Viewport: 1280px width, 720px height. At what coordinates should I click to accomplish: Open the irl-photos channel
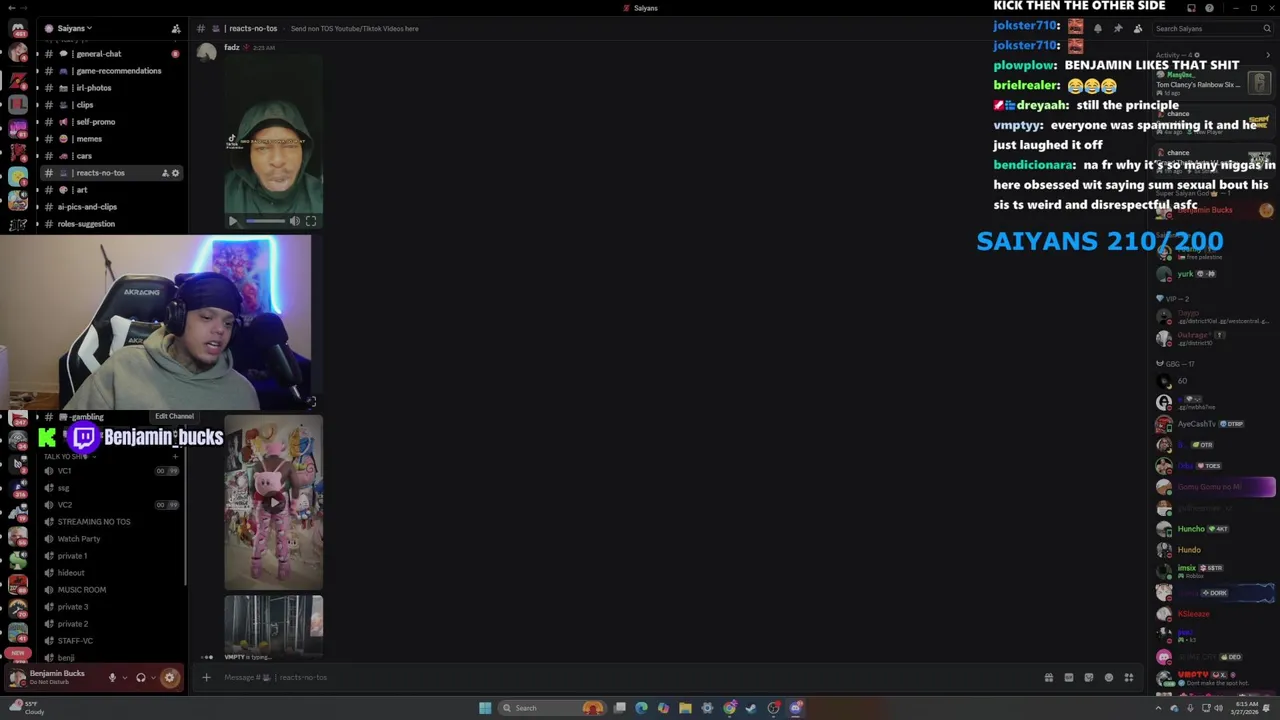110,88
